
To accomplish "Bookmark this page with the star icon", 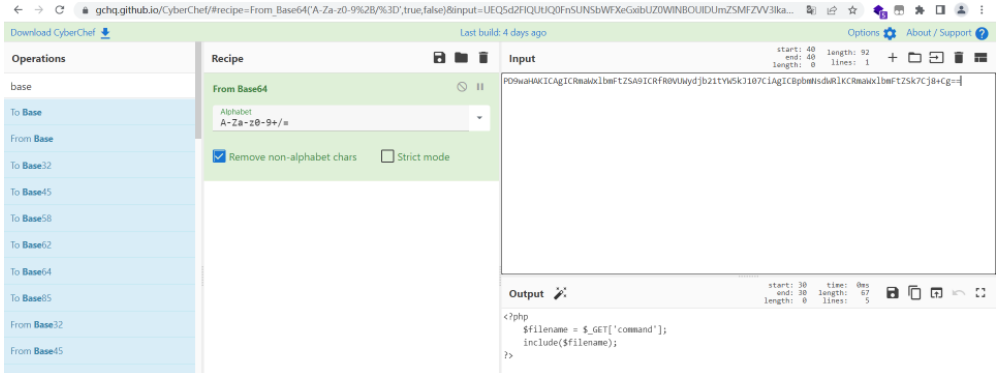I will [852, 10].
